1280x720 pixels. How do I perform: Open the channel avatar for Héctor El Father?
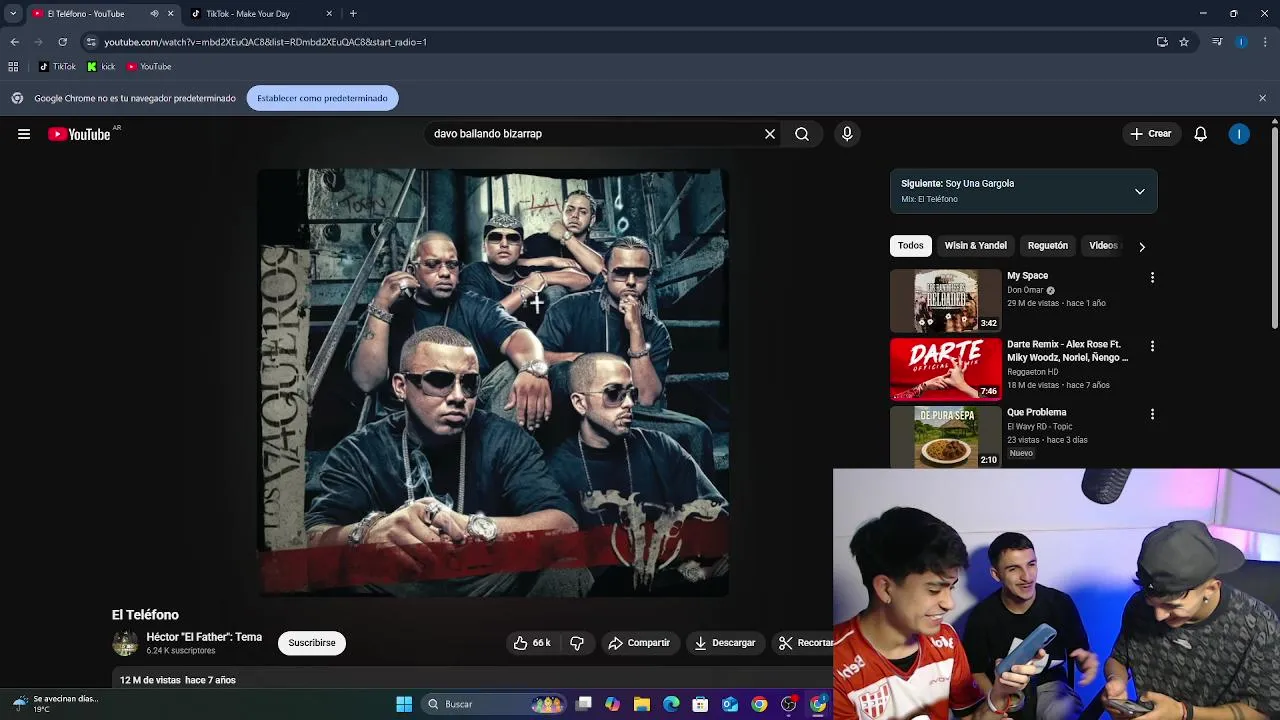coord(125,643)
